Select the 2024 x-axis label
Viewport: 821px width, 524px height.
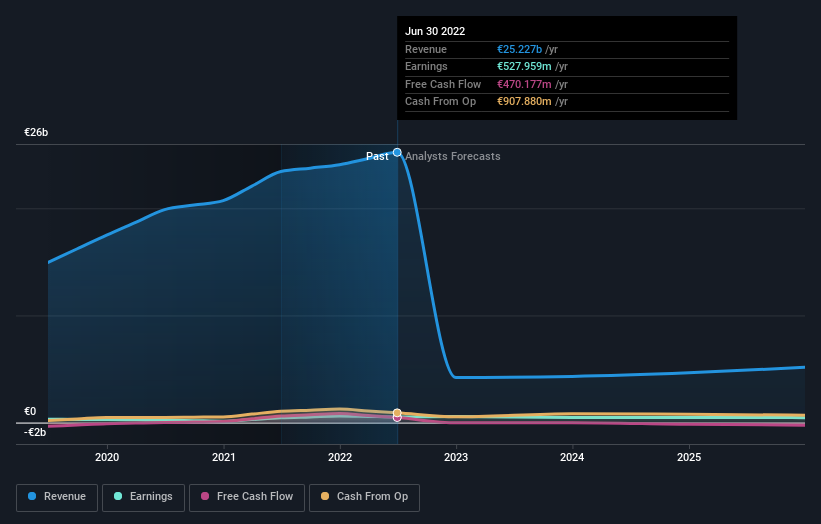572,457
